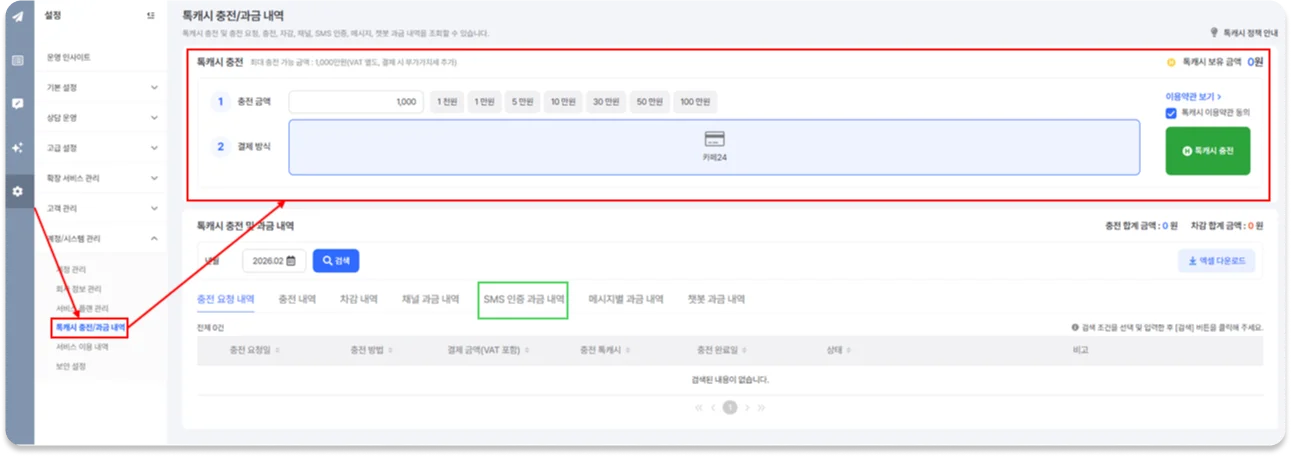This screenshot has width=1291, height=456.
Task: Open the list panel icon in left rail
Action: click(x=17, y=60)
